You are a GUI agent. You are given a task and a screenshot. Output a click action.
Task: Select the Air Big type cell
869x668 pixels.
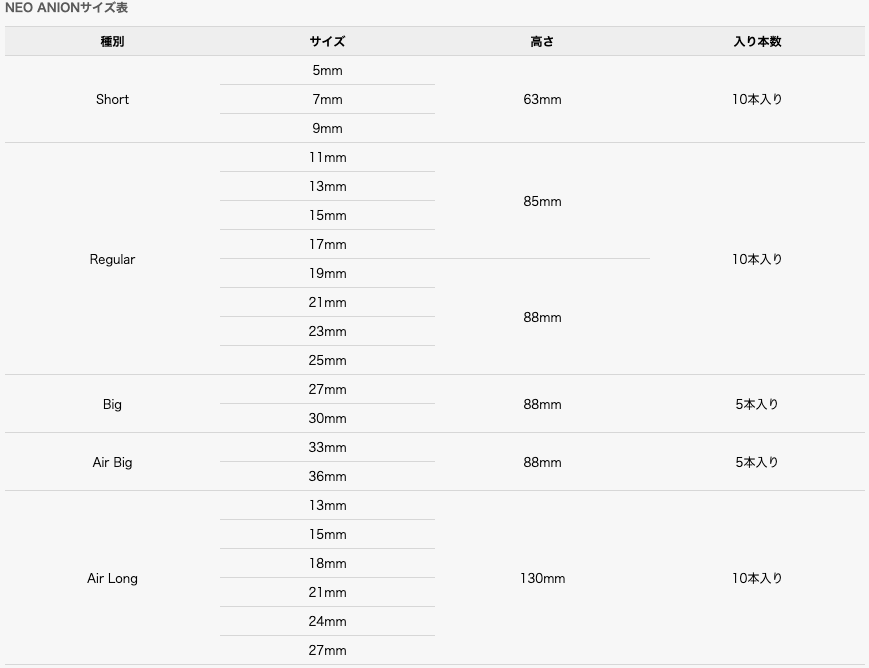tap(112, 462)
